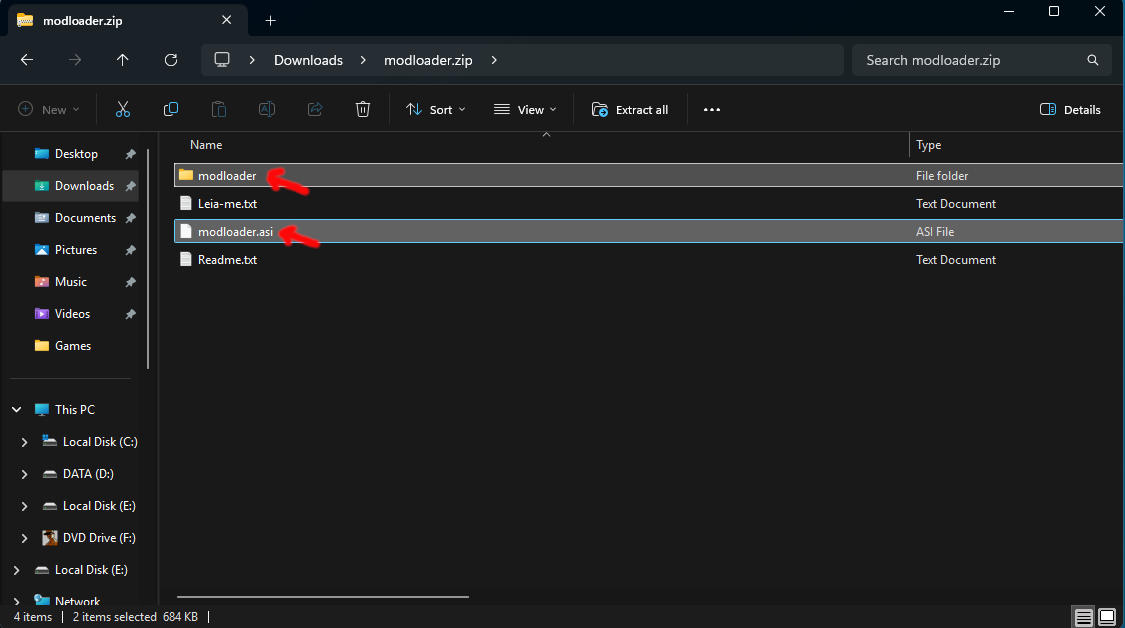Click File folder type cell
The width and height of the screenshot is (1125, 628).
click(942, 176)
